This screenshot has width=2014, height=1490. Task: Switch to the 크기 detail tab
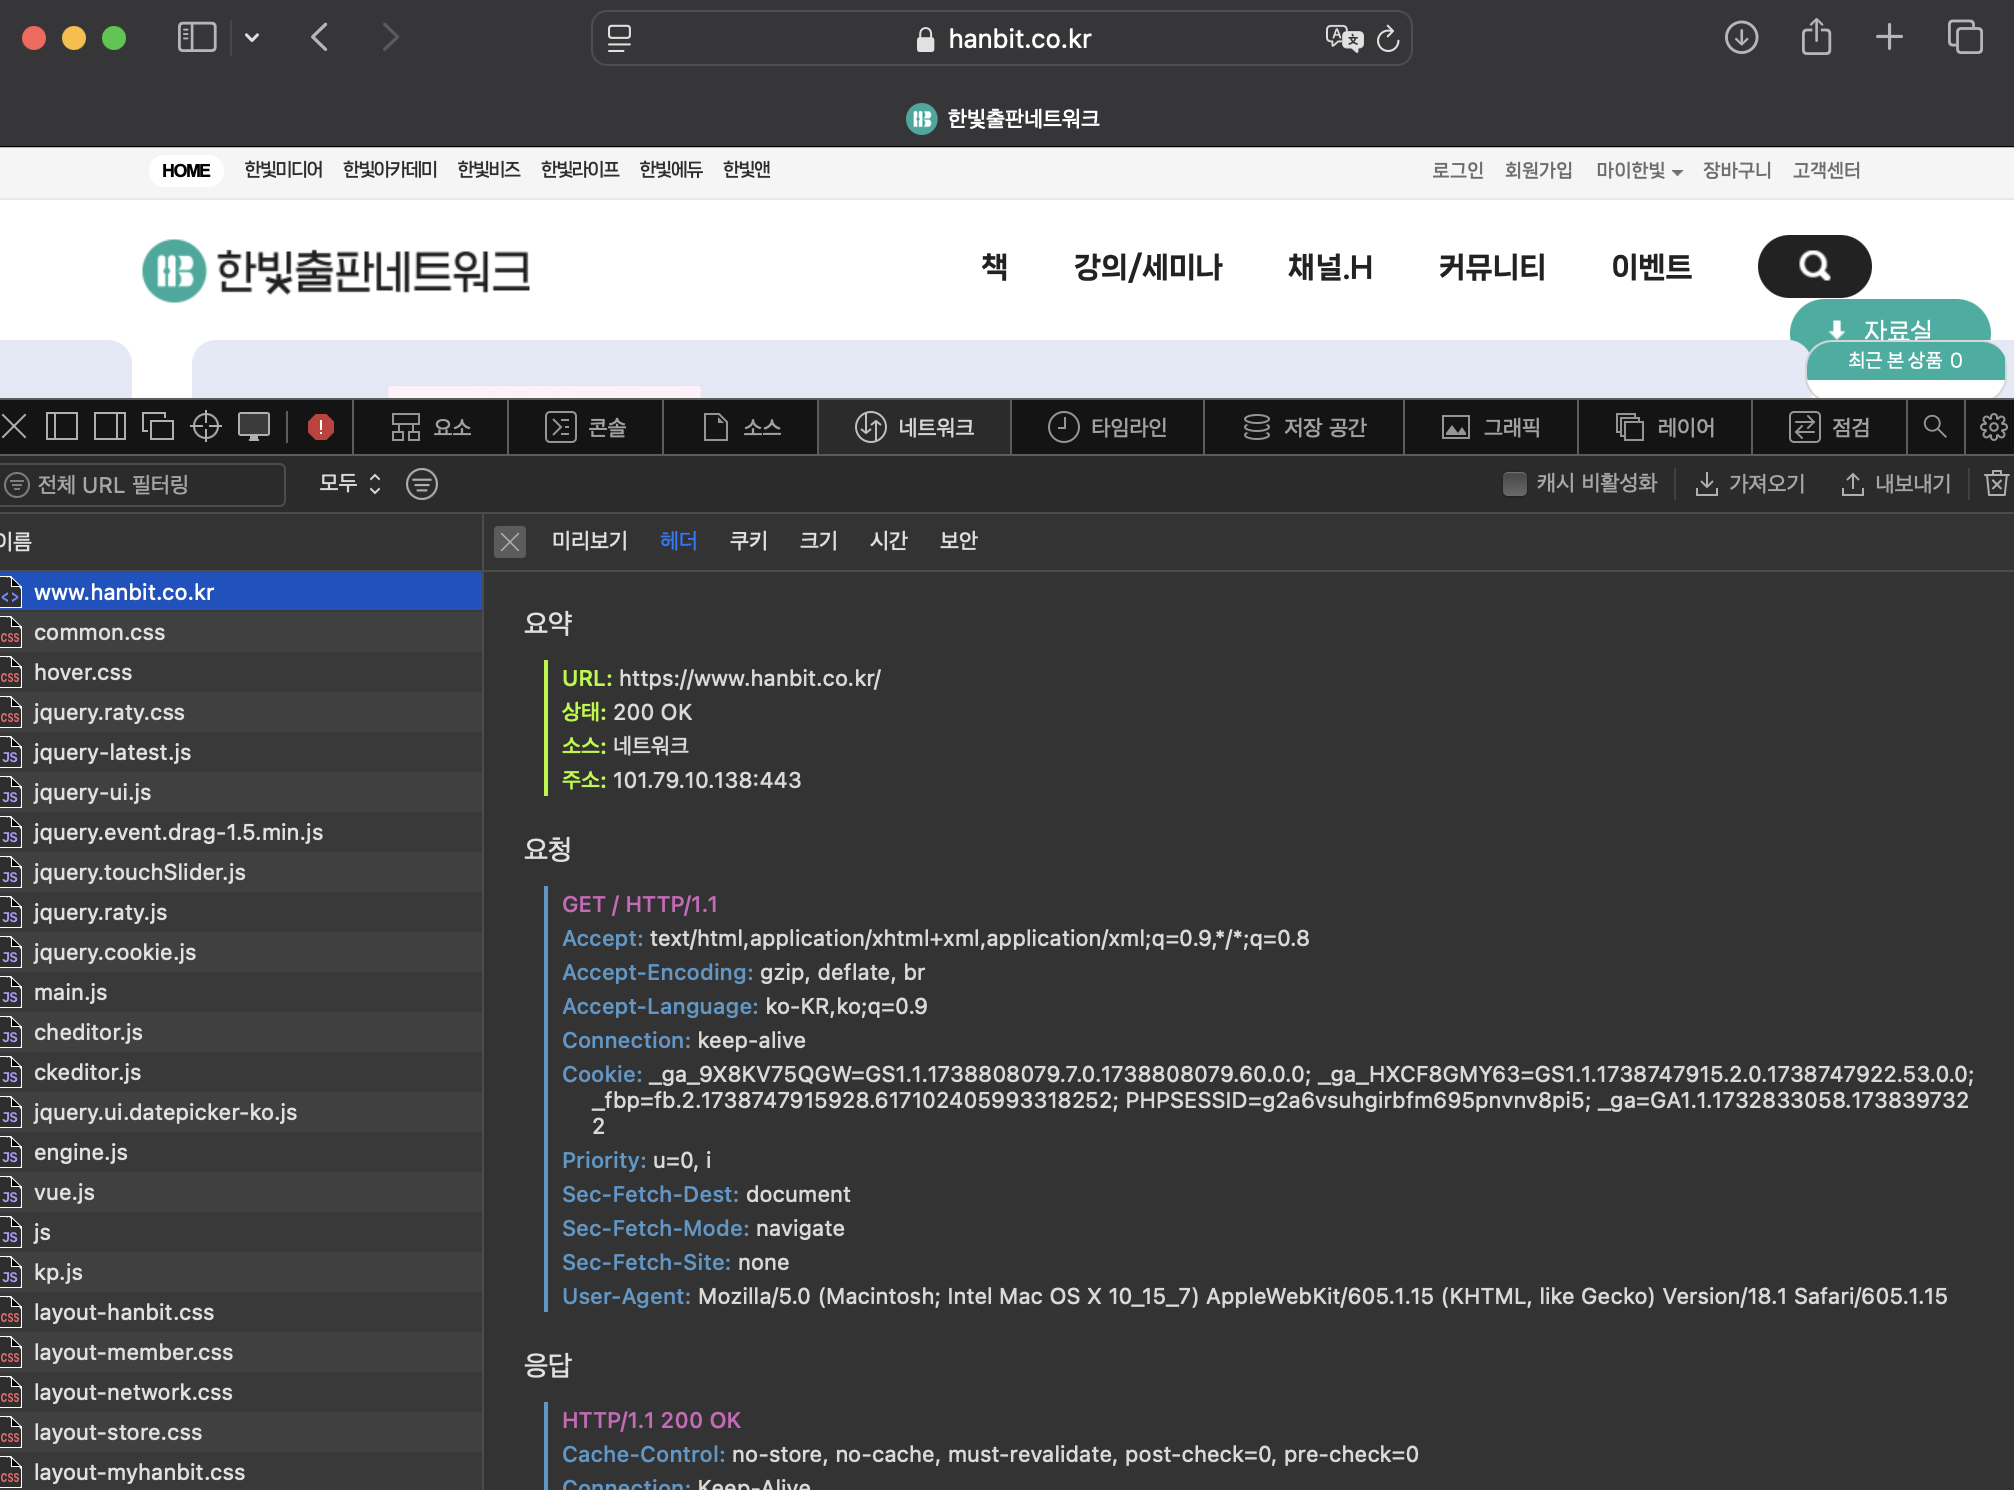click(818, 541)
